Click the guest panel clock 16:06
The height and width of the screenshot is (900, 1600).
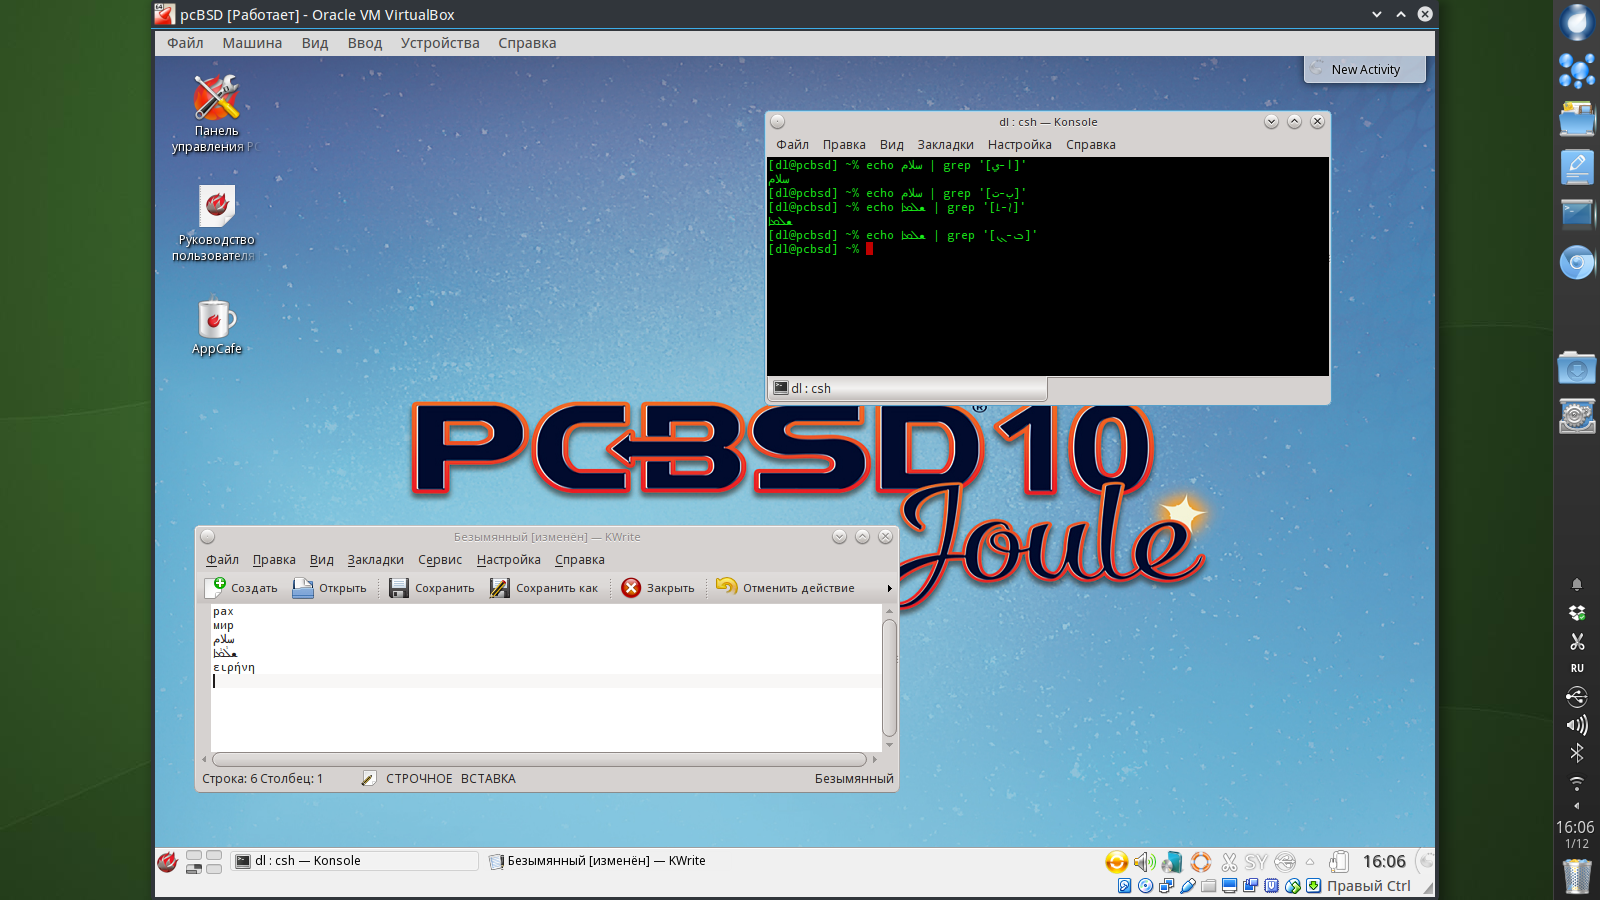coord(1384,861)
